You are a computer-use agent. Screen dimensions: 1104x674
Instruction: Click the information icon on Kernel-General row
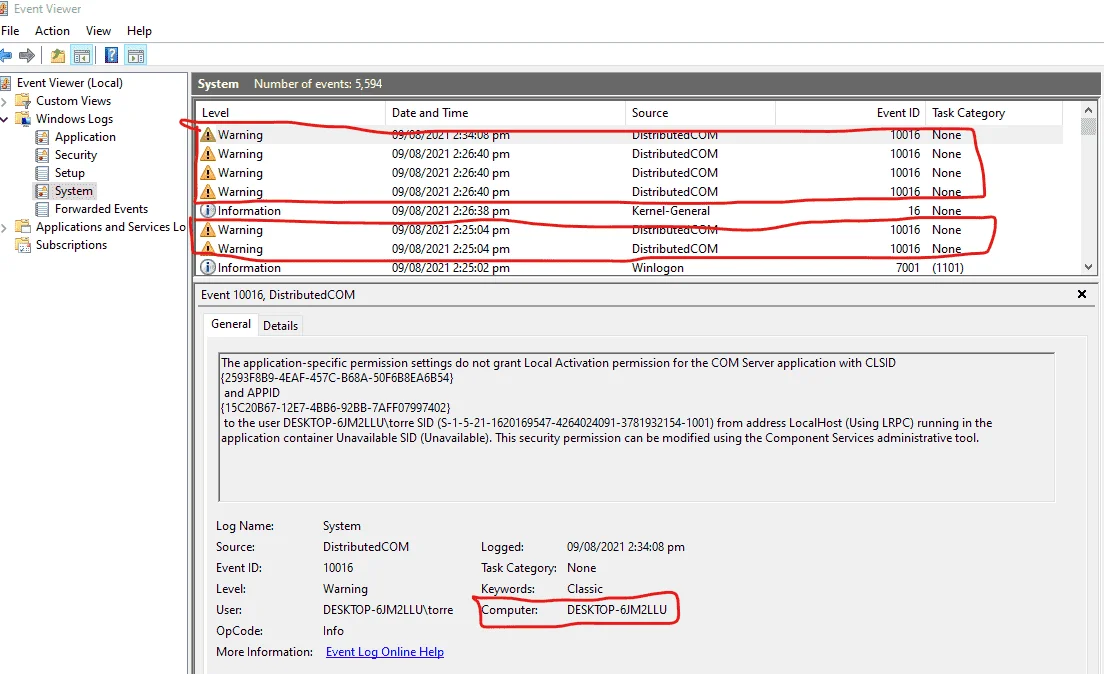click(208, 211)
